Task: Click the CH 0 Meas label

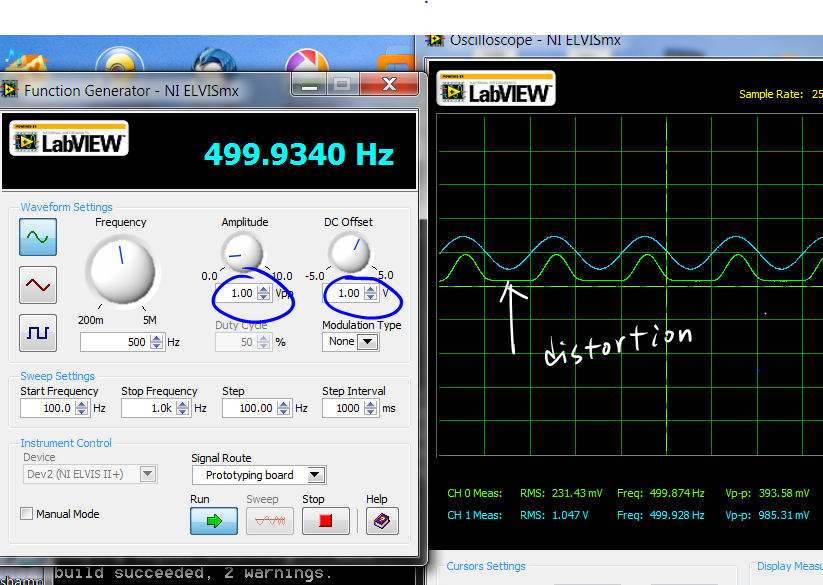Action: point(474,493)
